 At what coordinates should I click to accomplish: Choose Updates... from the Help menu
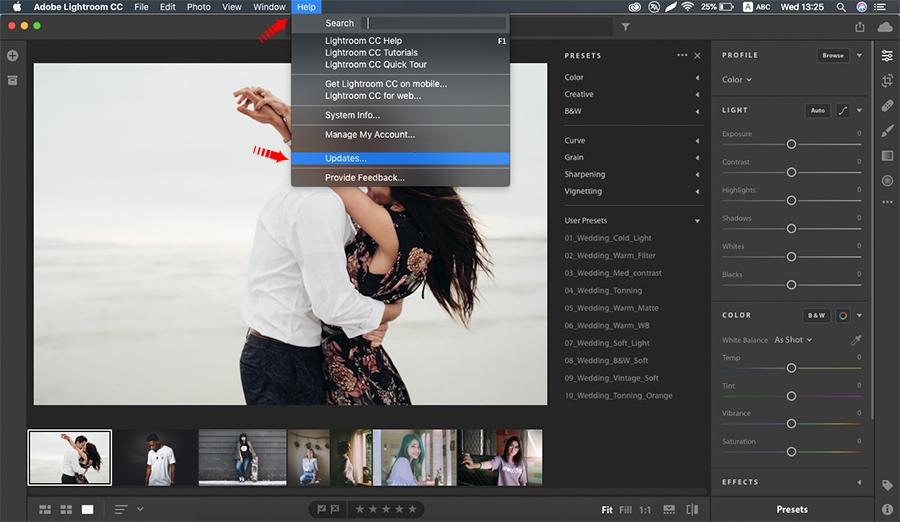346,158
